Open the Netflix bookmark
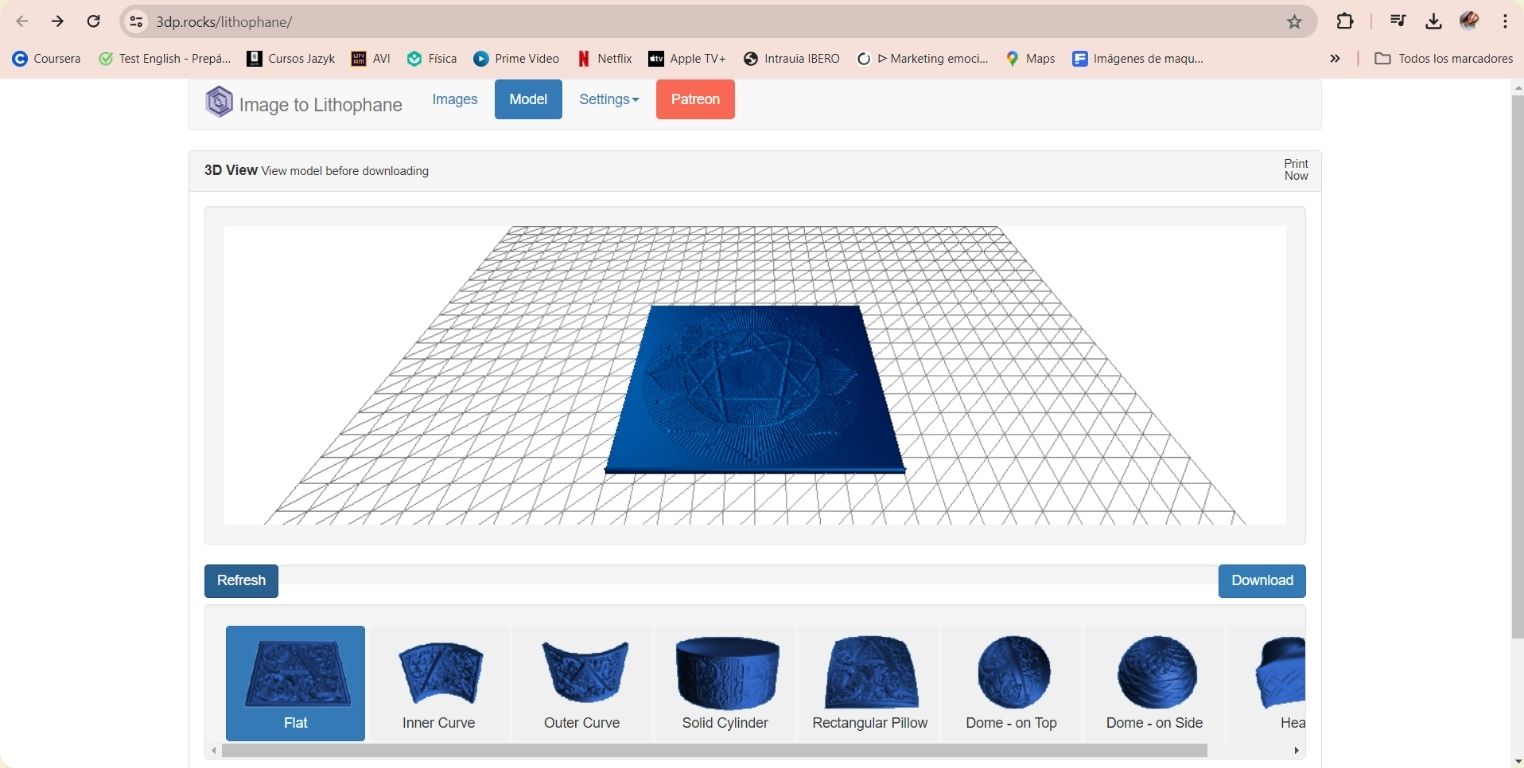This screenshot has width=1524, height=768. pos(605,59)
